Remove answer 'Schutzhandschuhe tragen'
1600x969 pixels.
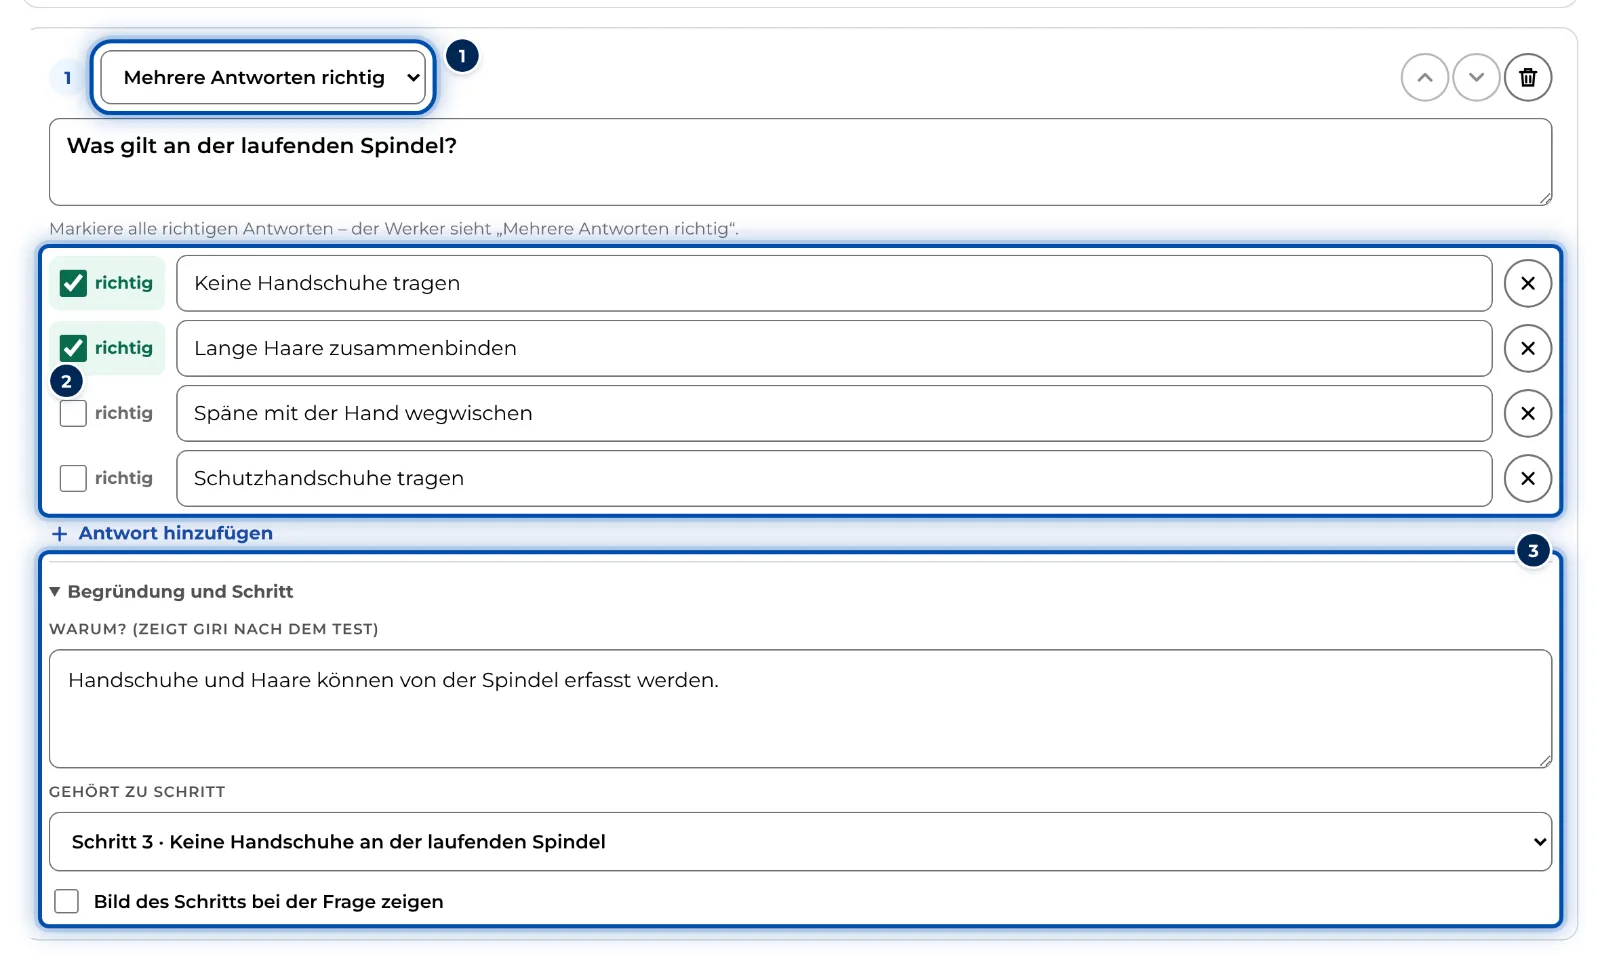tap(1528, 478)
